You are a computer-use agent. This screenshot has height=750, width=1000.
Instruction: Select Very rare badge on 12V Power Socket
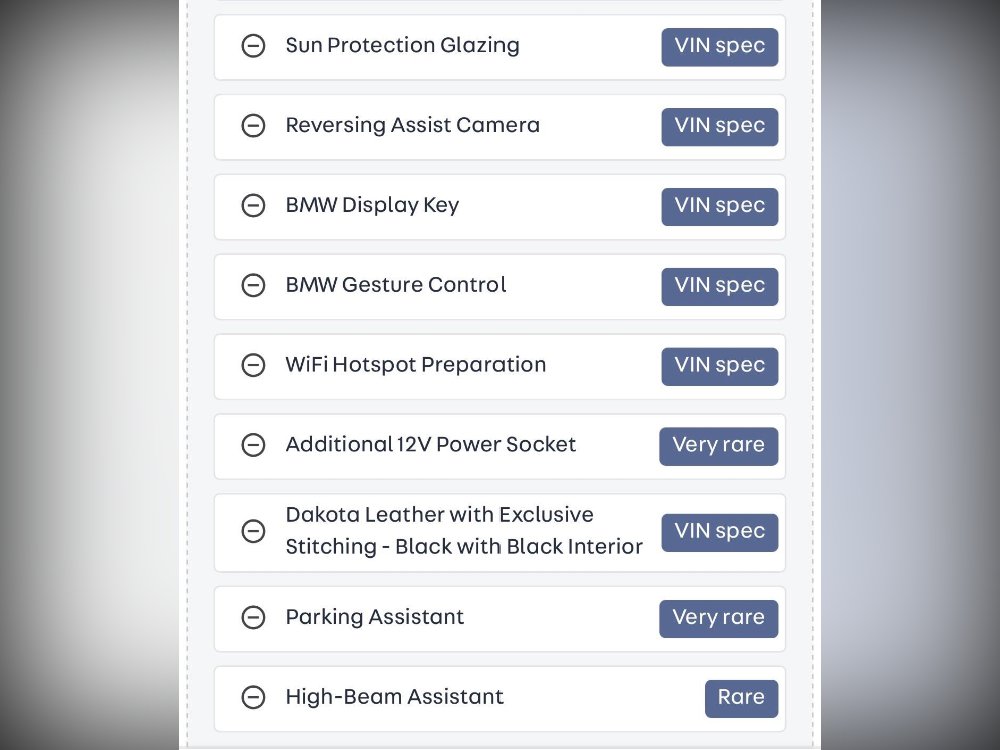coord(719,446)
